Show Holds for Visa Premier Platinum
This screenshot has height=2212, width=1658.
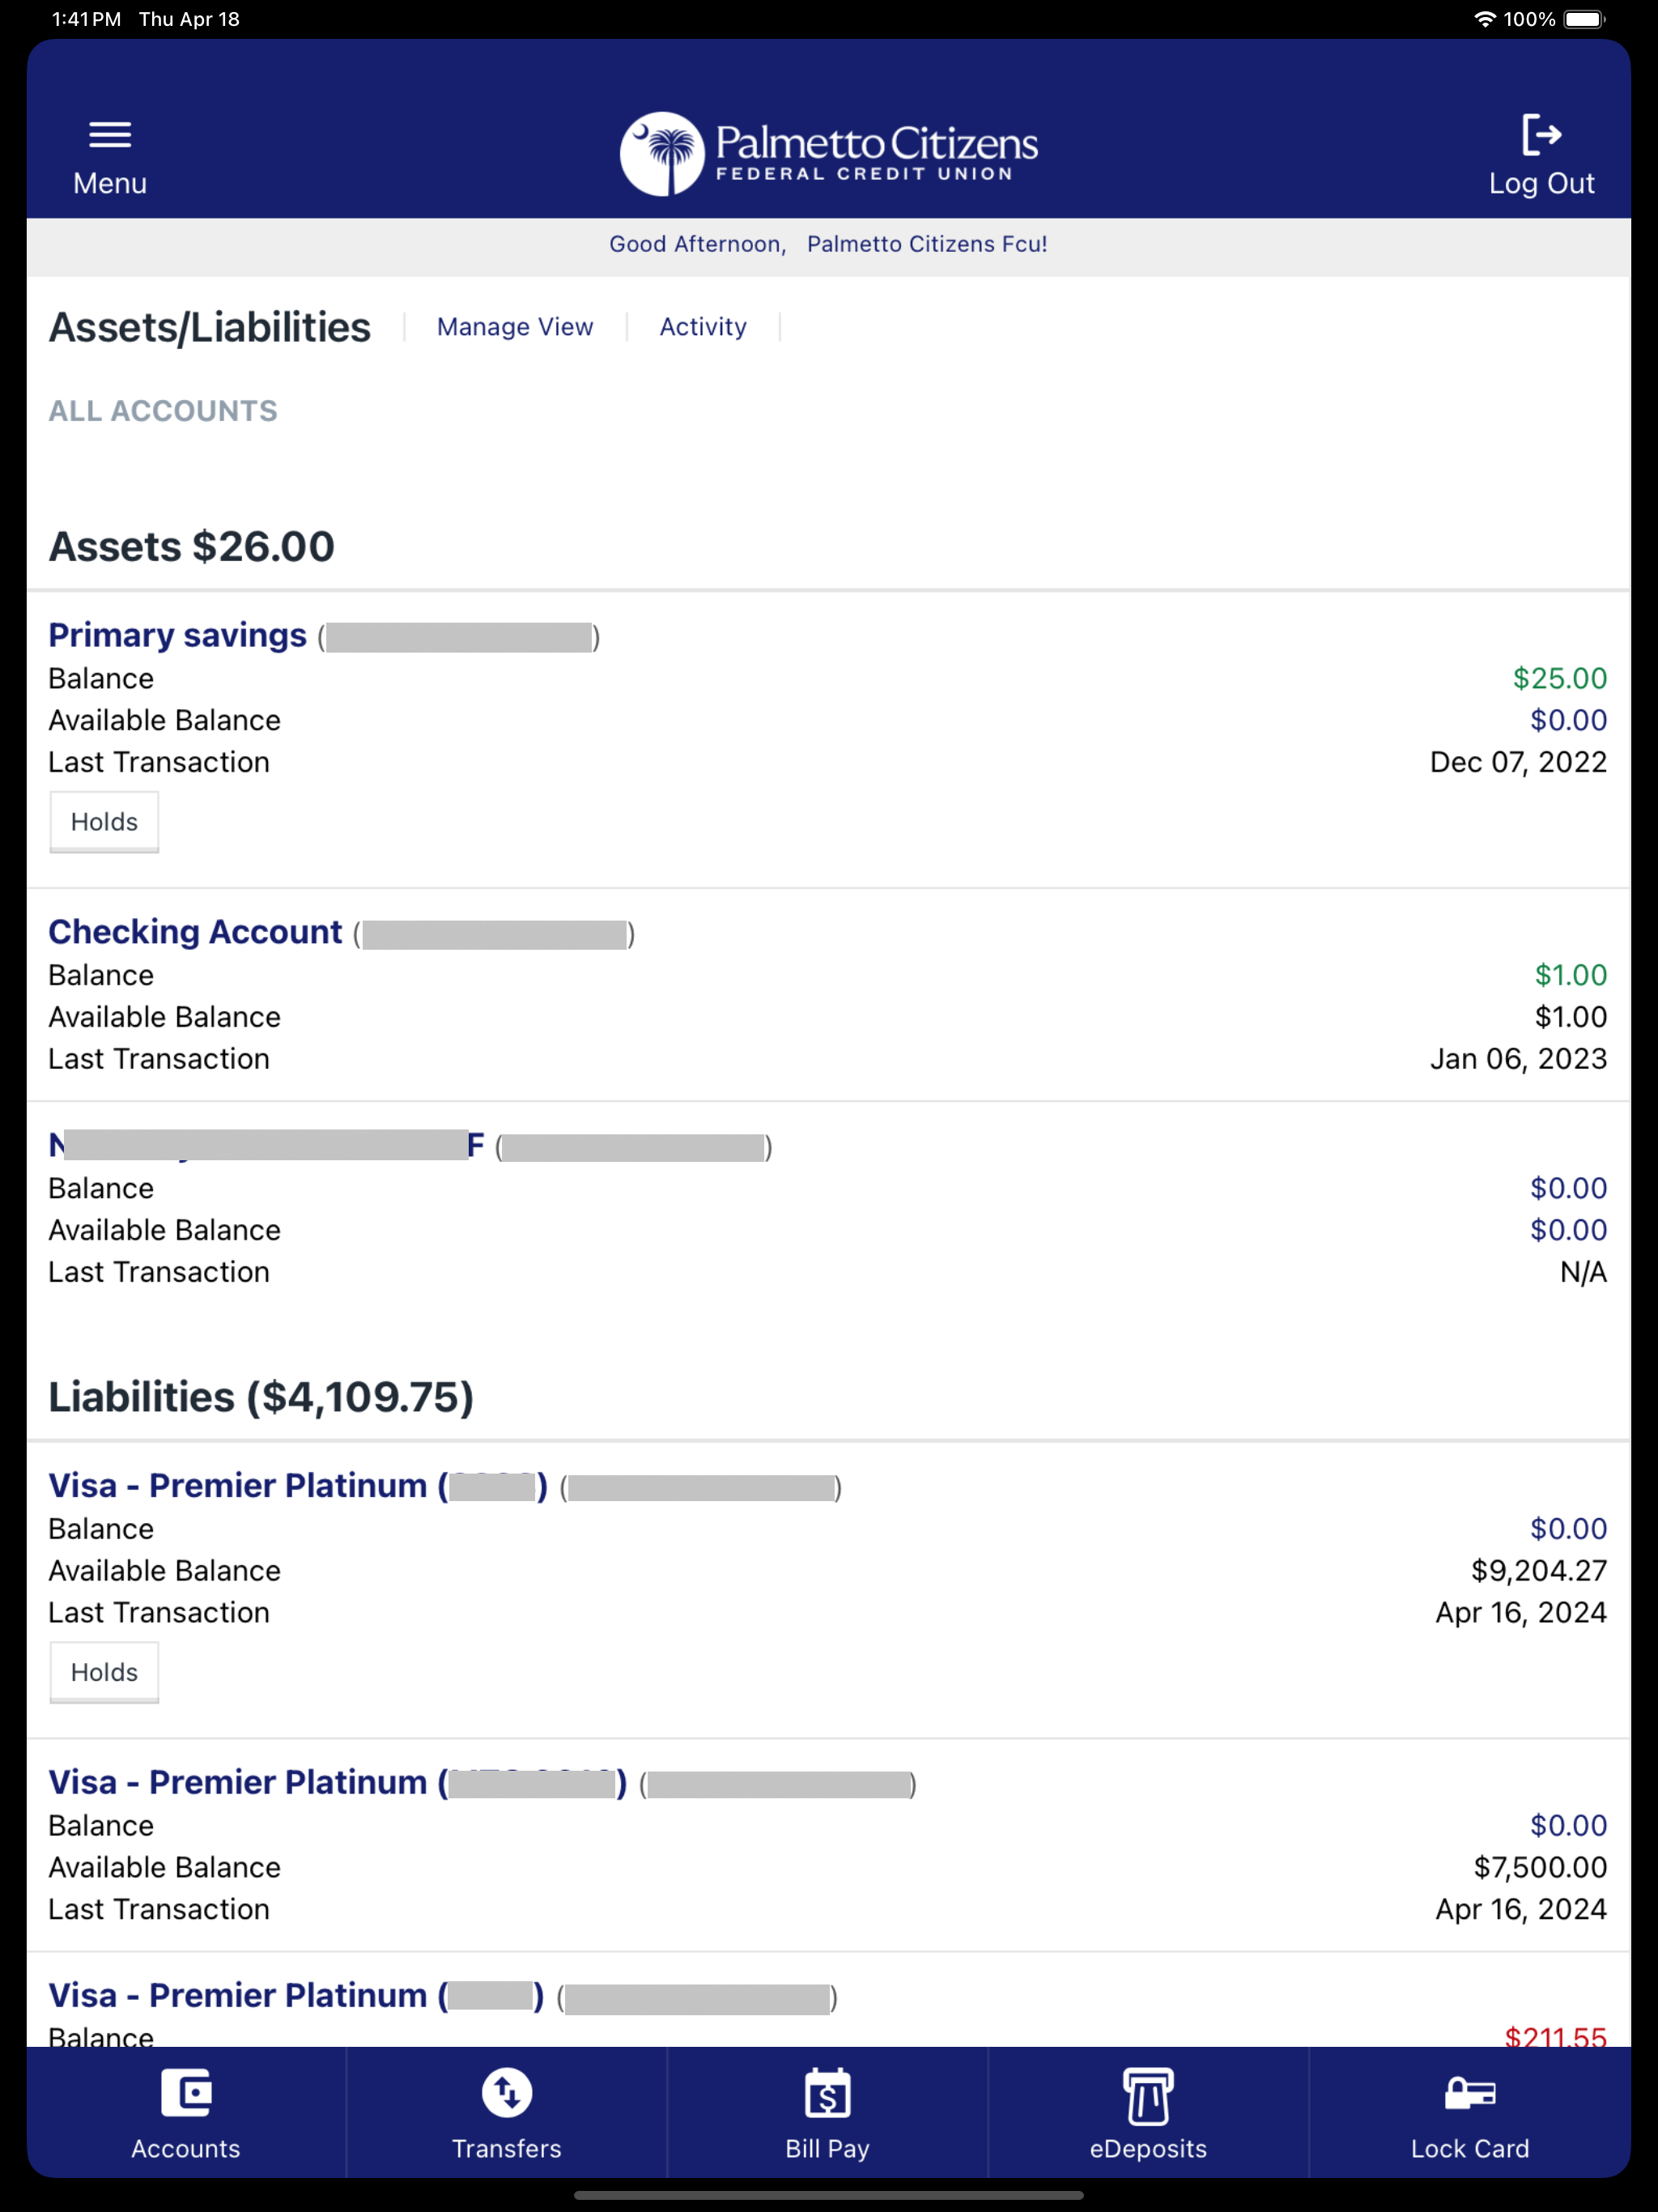(x=104, y=1672)
